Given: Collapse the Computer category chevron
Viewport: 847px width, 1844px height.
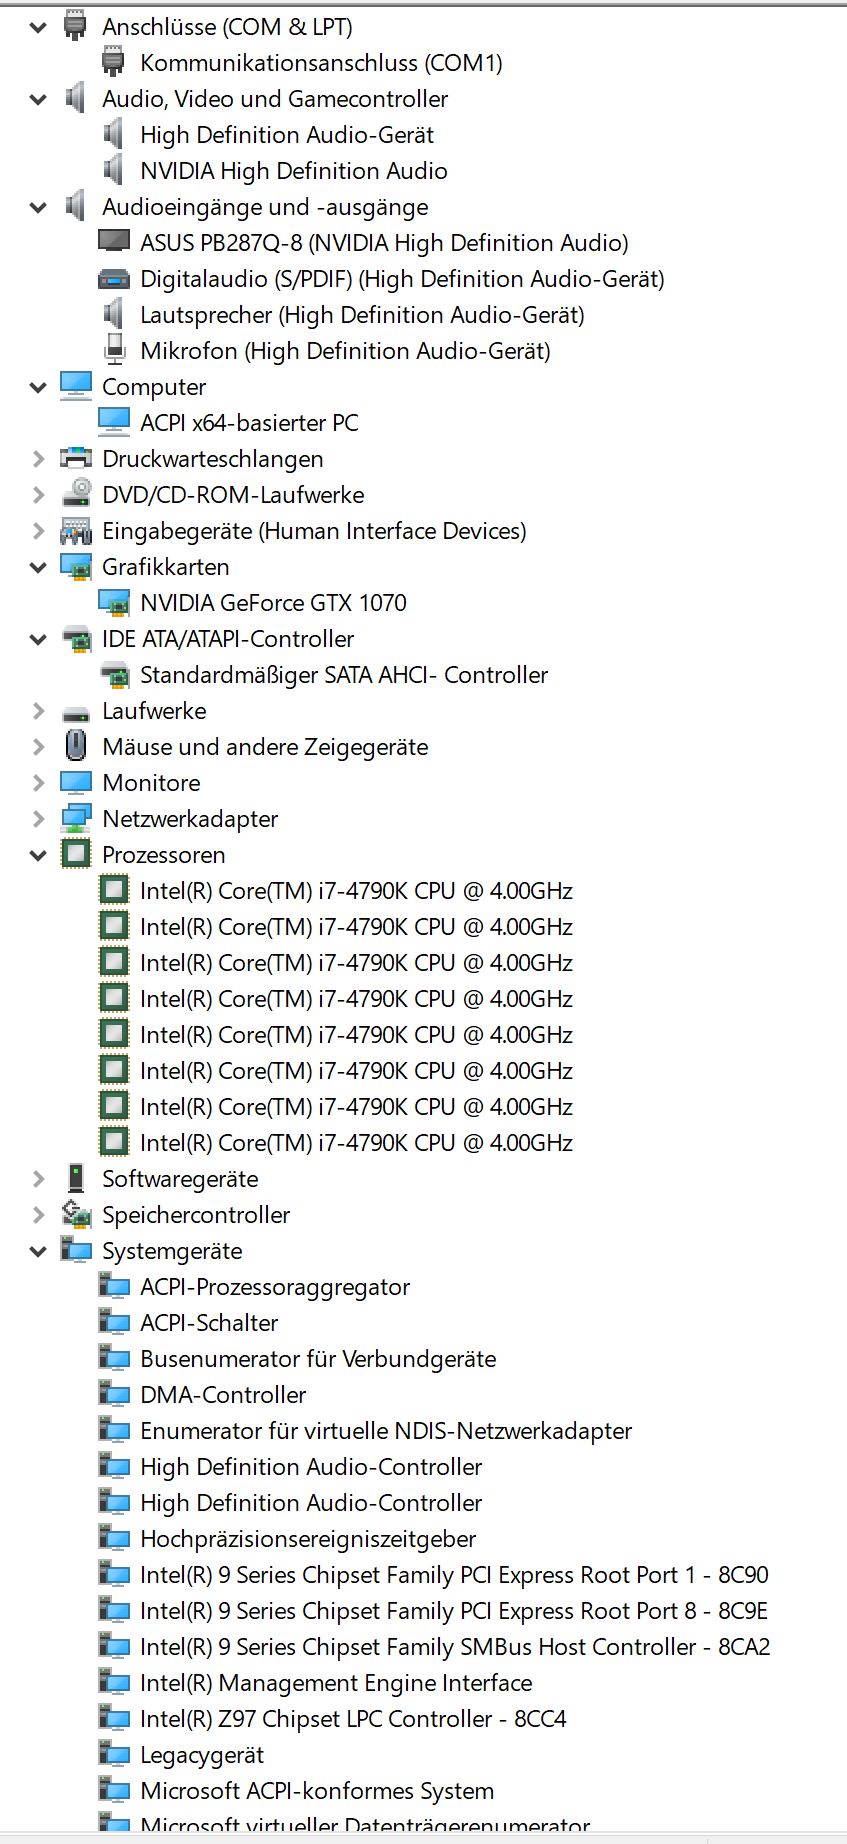Looking at the screenshot, I should pos(38,387).
